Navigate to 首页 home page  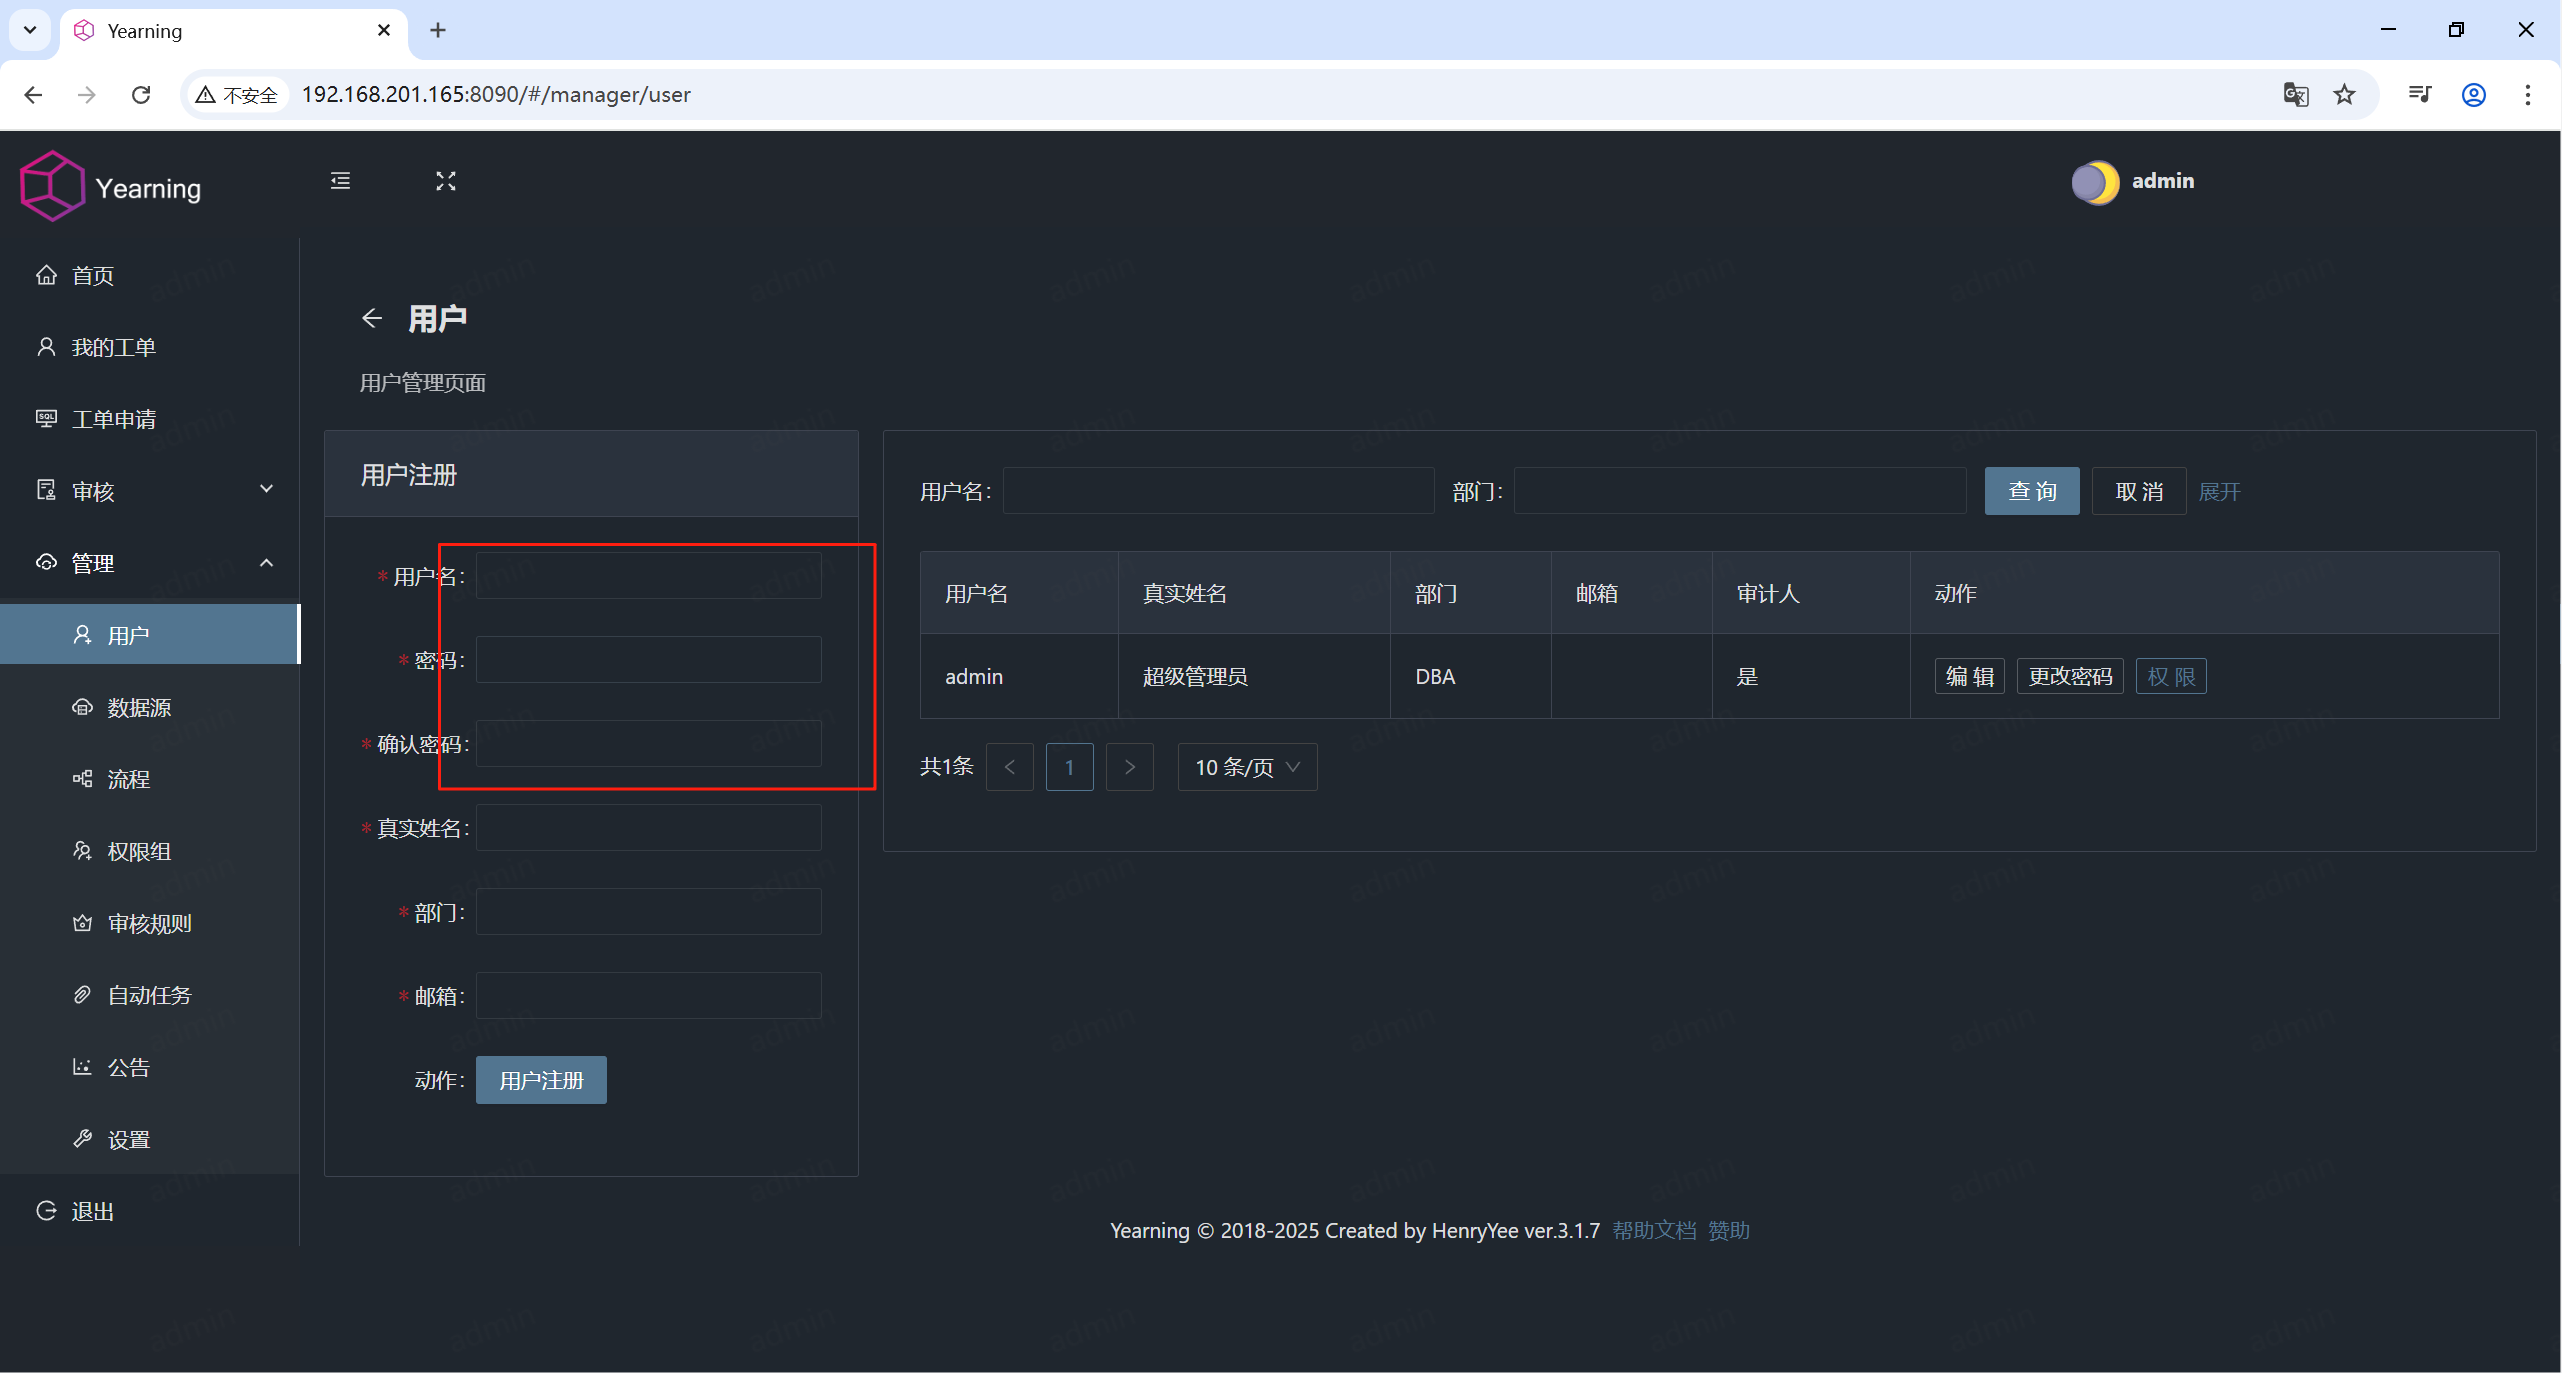point(92,276)
